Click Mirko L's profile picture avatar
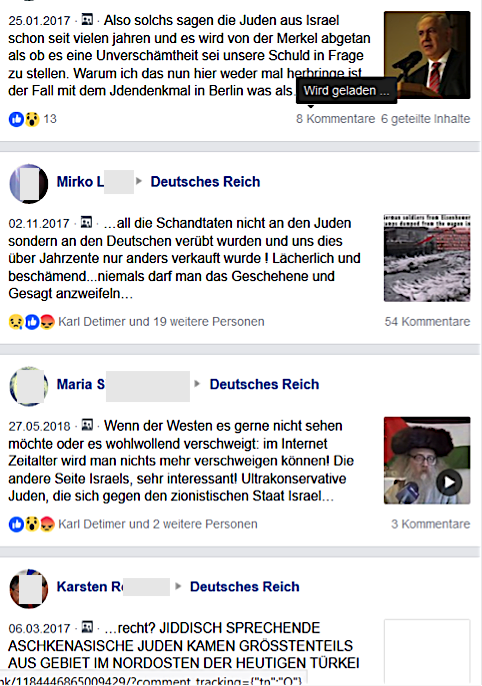Image resolution: width=482 pixels, height=686 pixels. pyautogui.click(x=29, y=184)
